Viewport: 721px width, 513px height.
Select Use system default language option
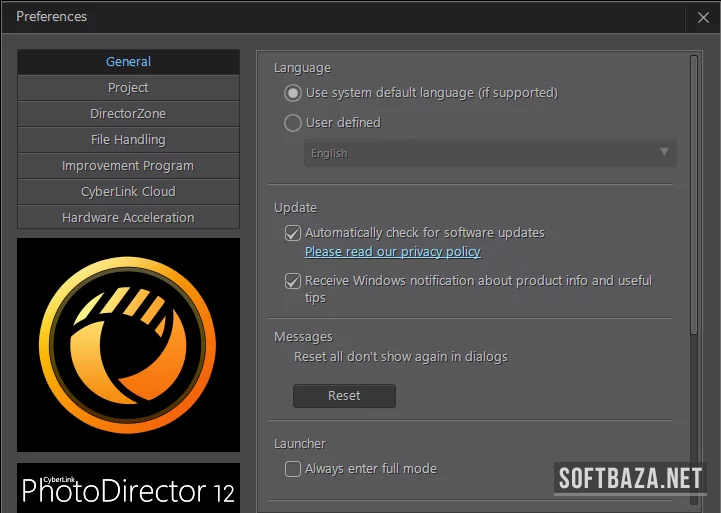(x=293, y=93)
